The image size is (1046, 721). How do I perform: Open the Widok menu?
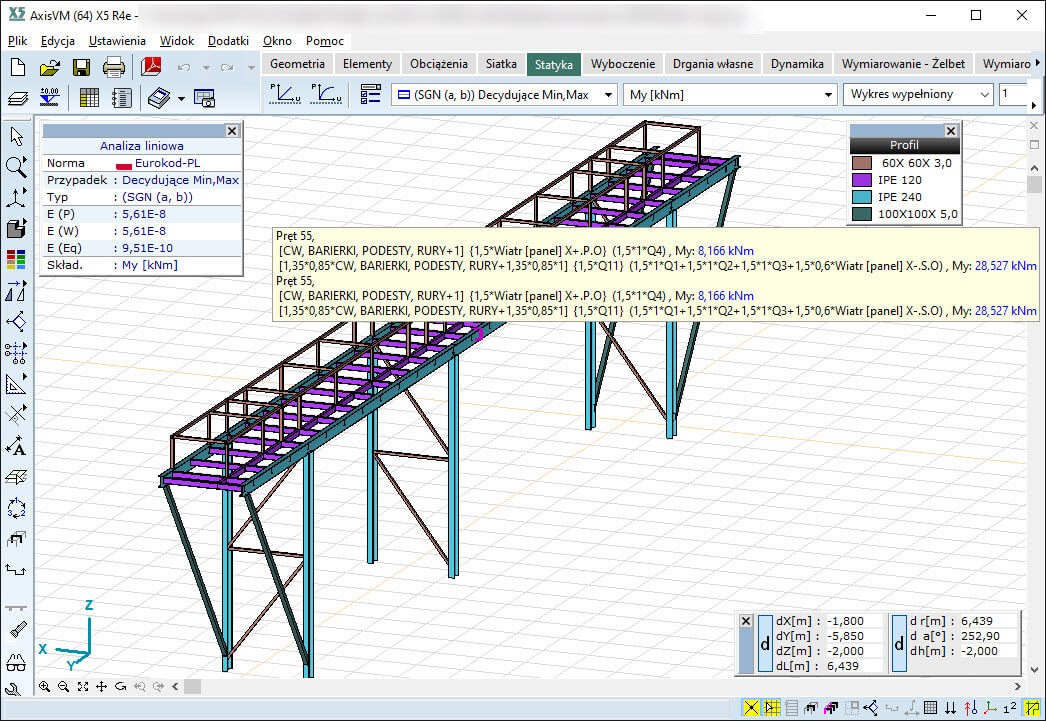pyautogui.click(x=177, y=41)
